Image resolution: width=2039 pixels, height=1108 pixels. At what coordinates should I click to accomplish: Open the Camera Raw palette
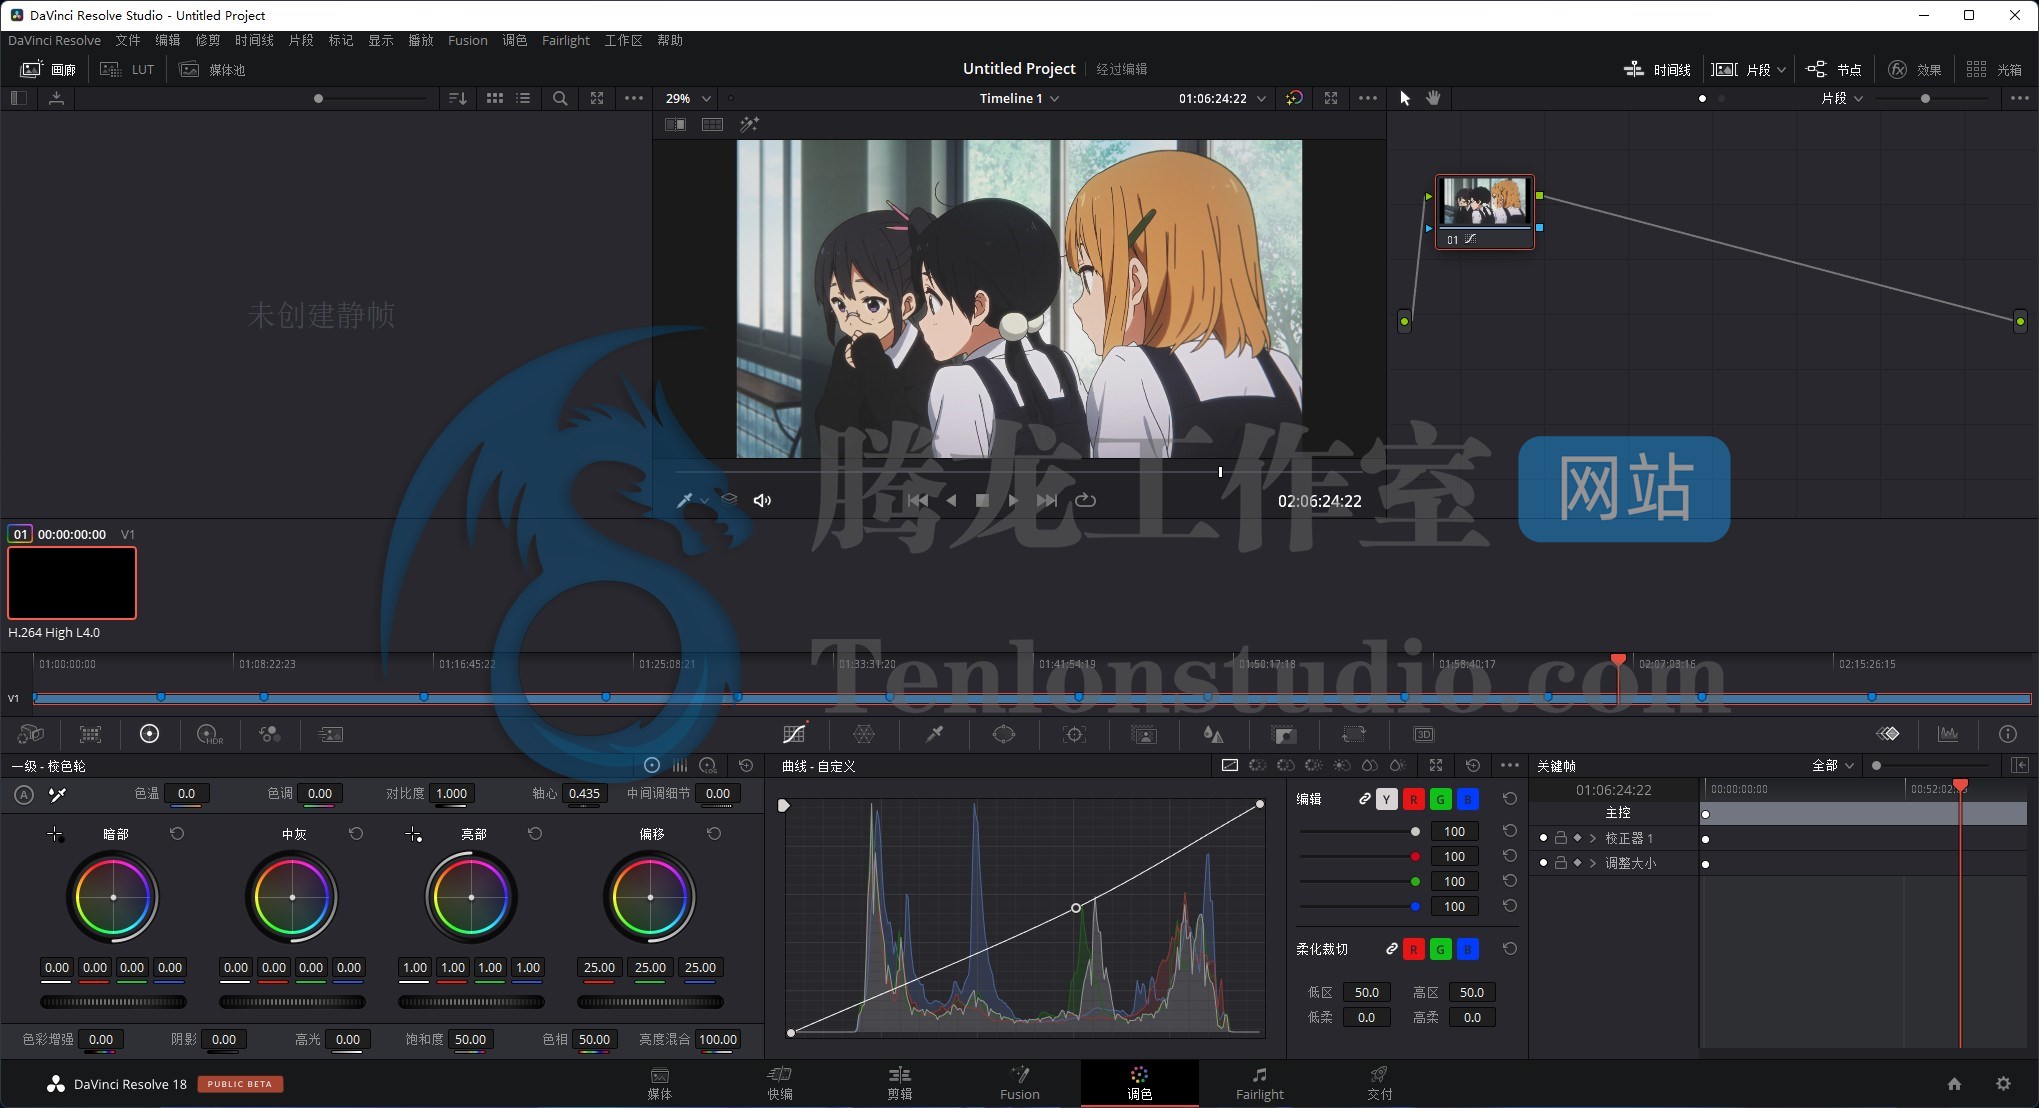[31, 734]
